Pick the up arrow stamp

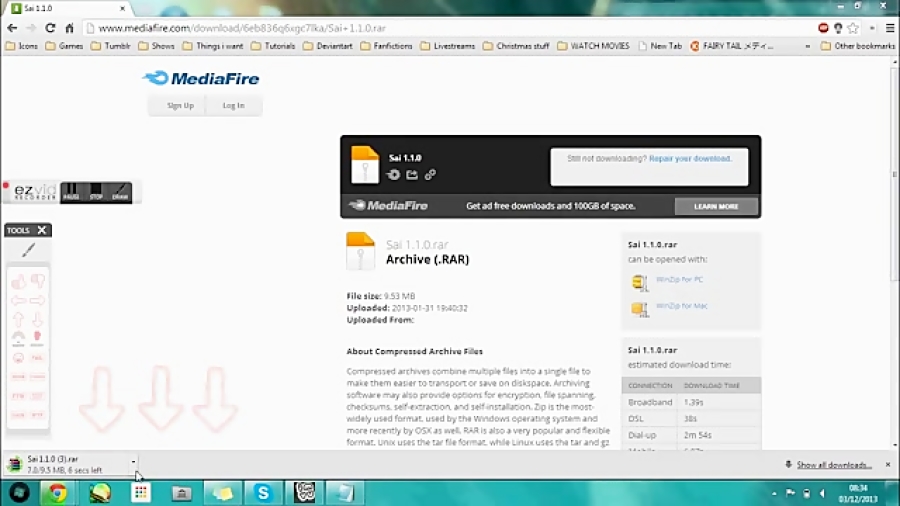point(18,319)
